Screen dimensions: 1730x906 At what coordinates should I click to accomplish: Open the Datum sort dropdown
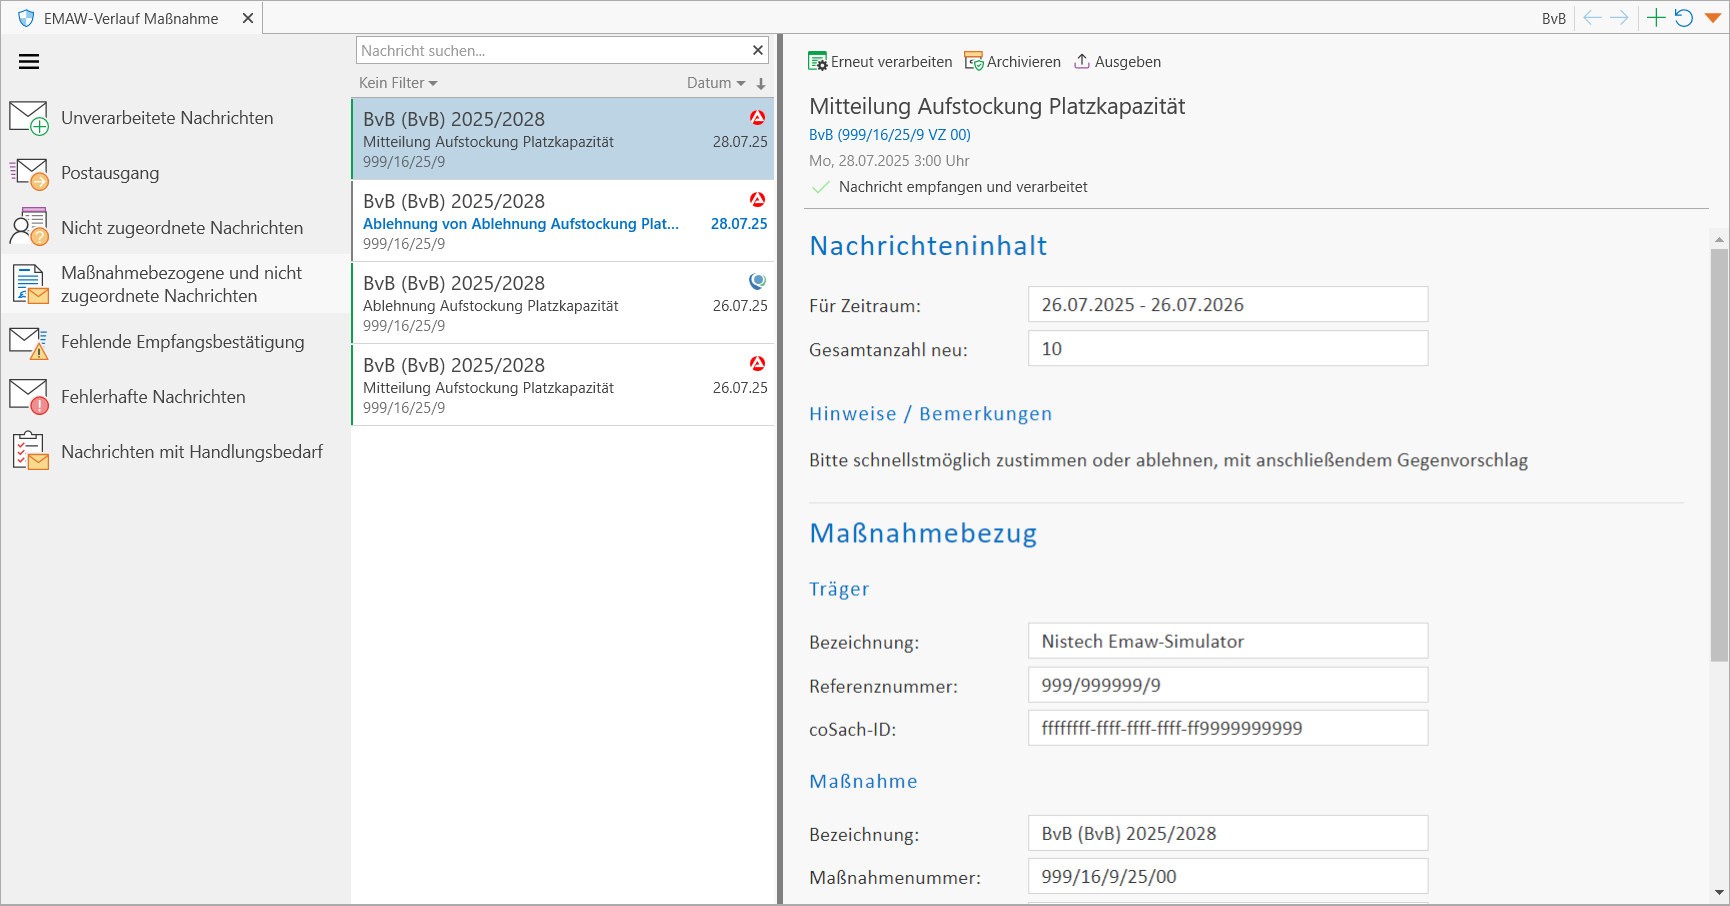click(716, 83)
